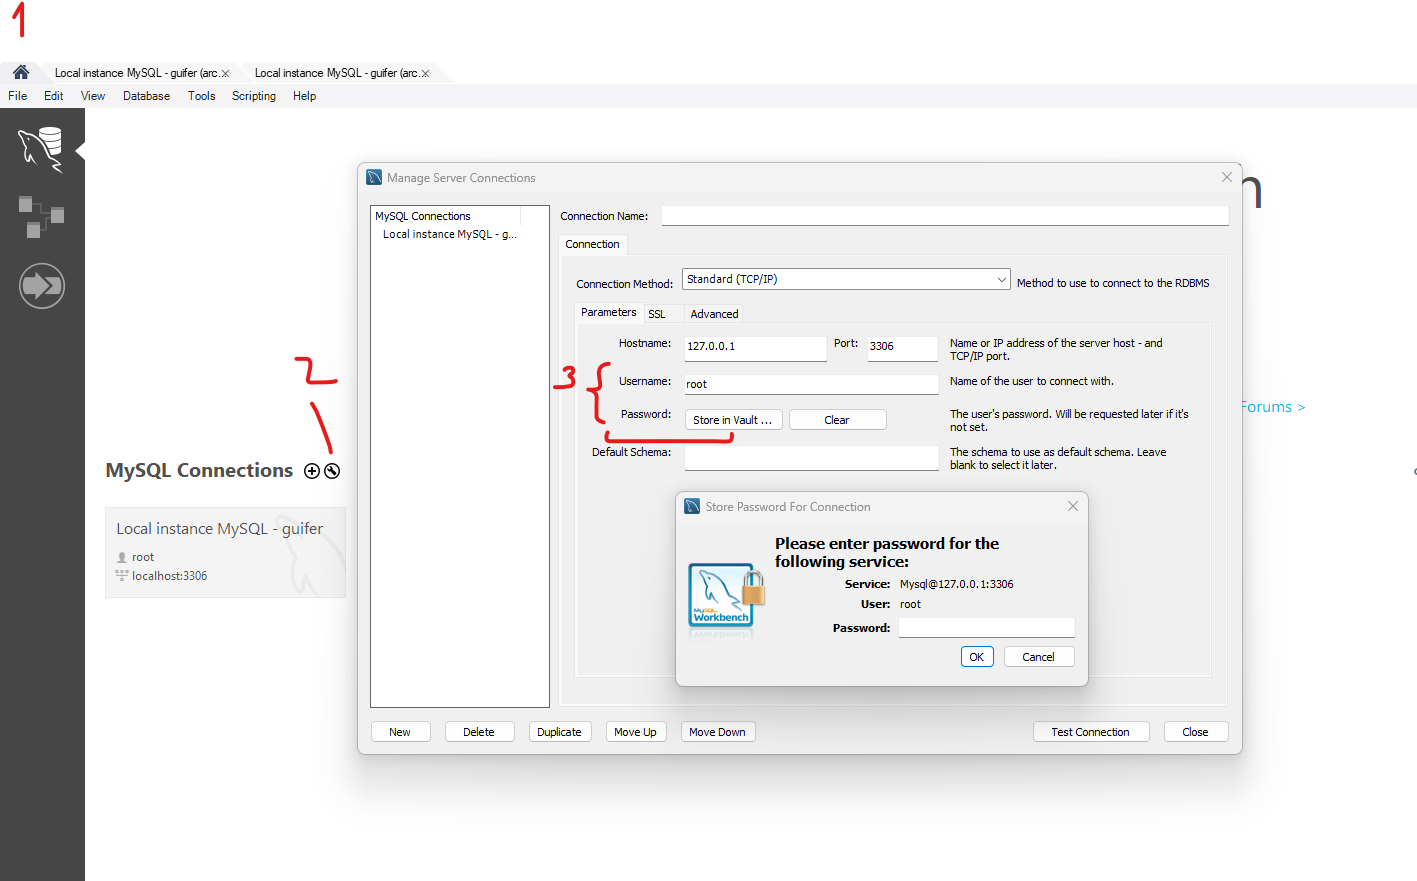The height and width of the screenshot is (881, 1417).
Task: Click the Clear password button
Action: point(837,420)
